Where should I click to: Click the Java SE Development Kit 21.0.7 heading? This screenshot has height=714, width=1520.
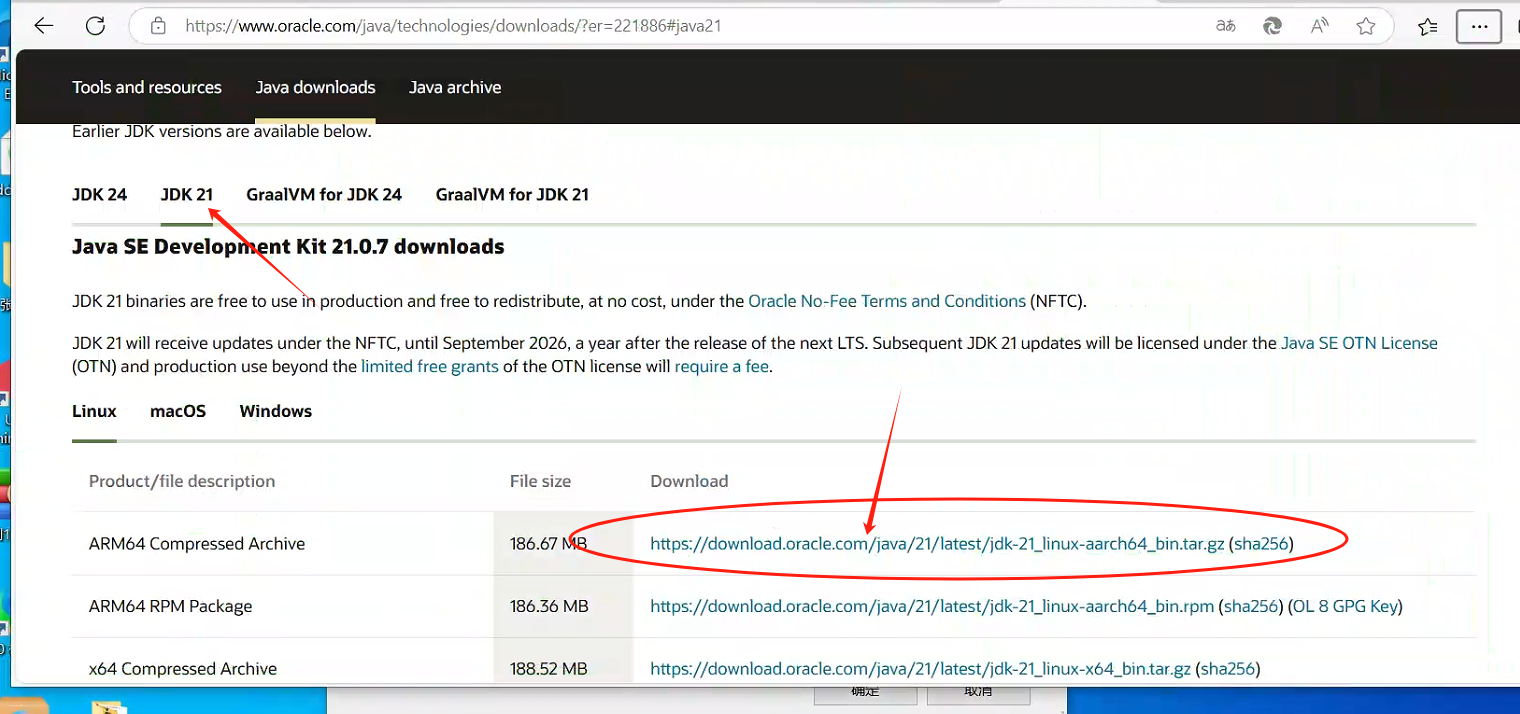(x=288, y=246)
